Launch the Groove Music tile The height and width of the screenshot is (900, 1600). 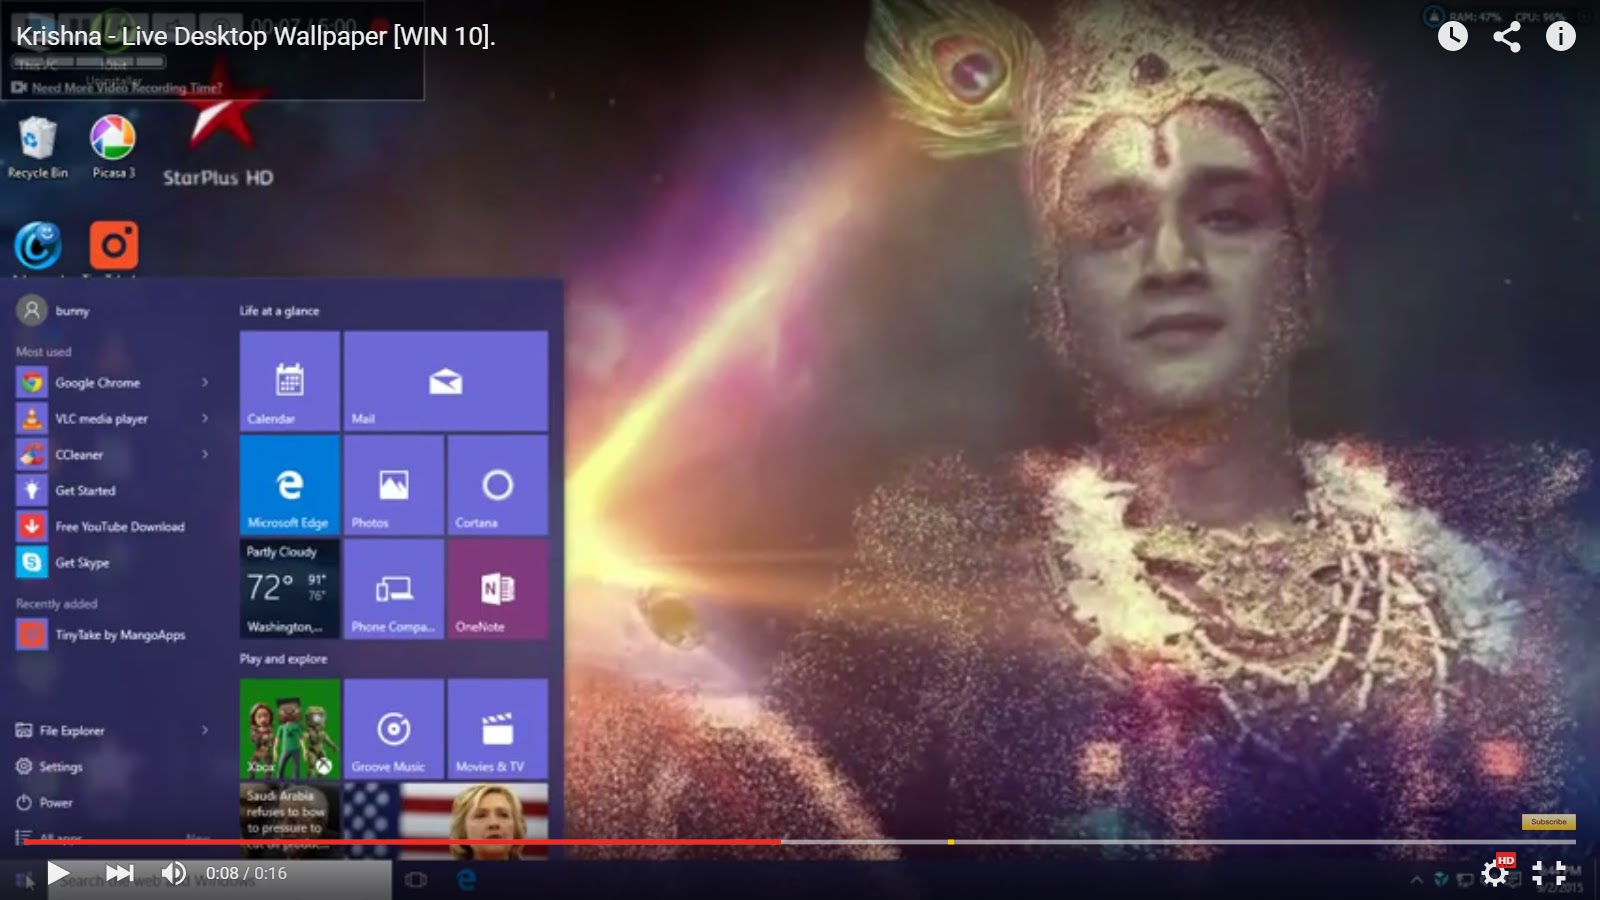coord(394,729)
